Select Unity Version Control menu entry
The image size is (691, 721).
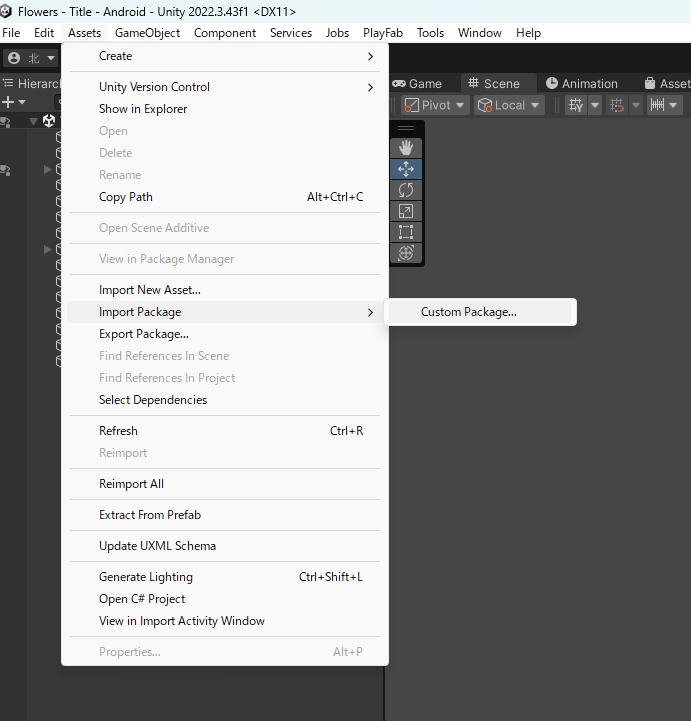click(224, 87)
